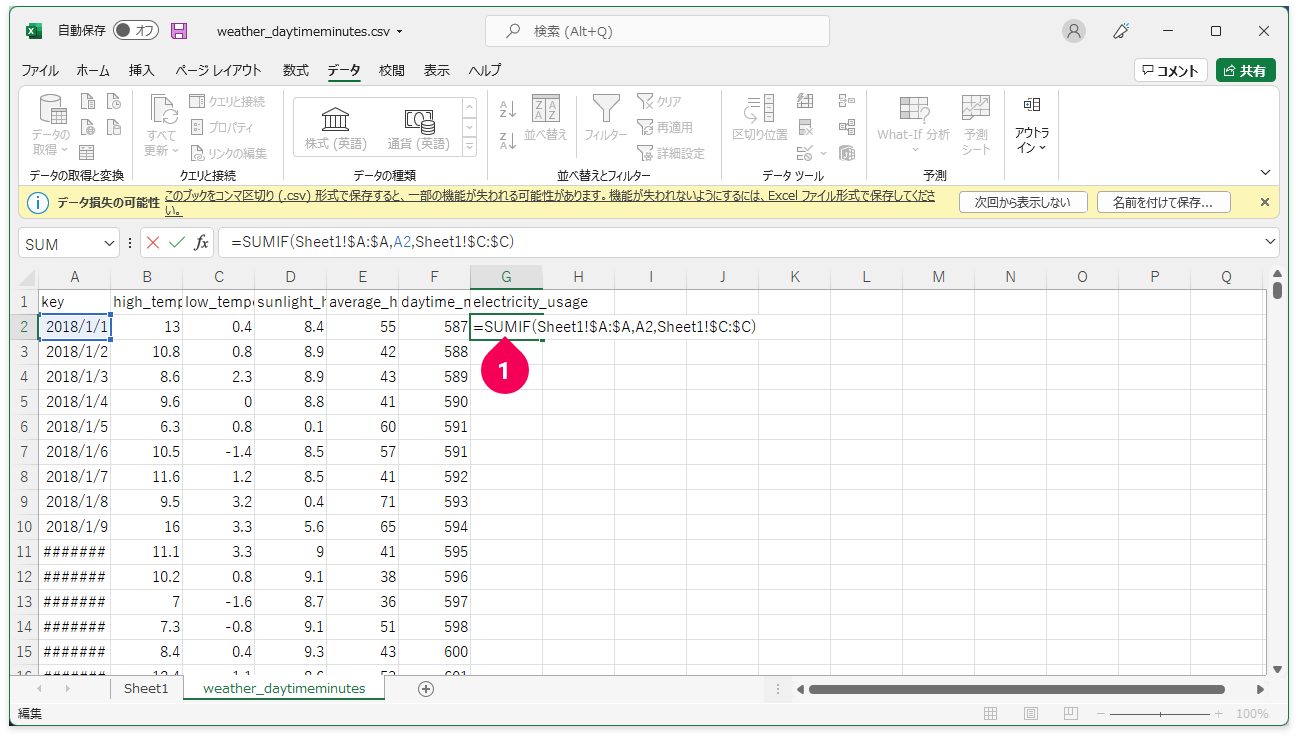The height and width of the screenshot is (738, 1298).
Task: Click the Don't show again button
Action: click(1022, 202)
